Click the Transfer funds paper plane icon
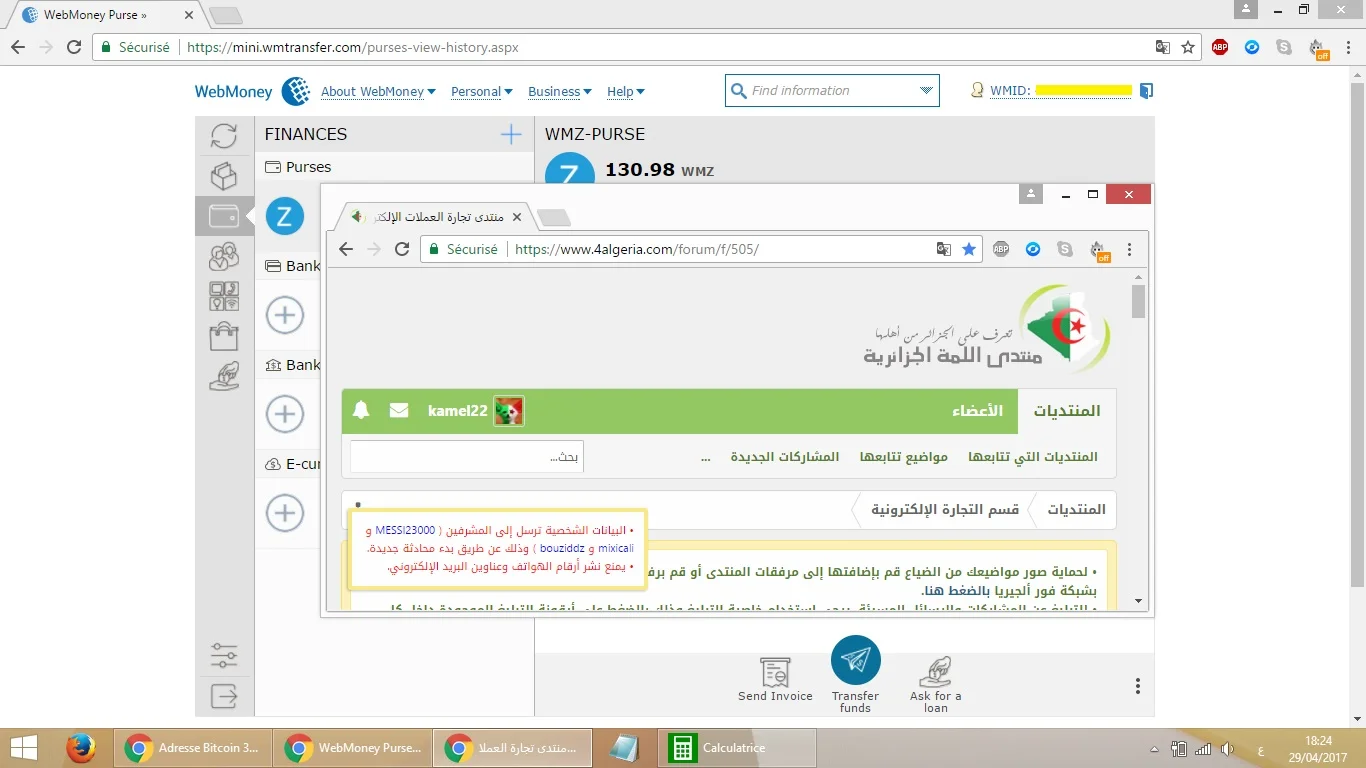Image resolution: width=1366 pixels, height=768 pixels. pos(855,660)
